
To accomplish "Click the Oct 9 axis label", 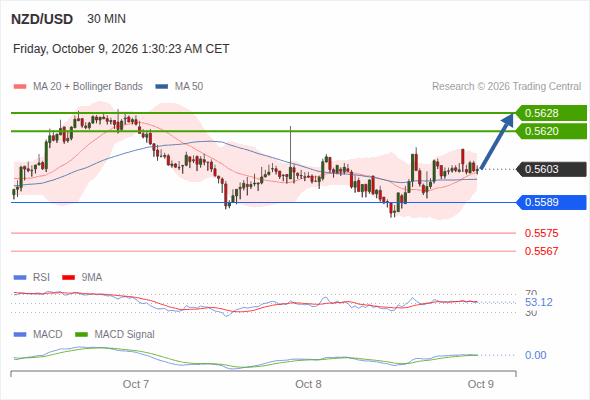I will coord(481,384).
